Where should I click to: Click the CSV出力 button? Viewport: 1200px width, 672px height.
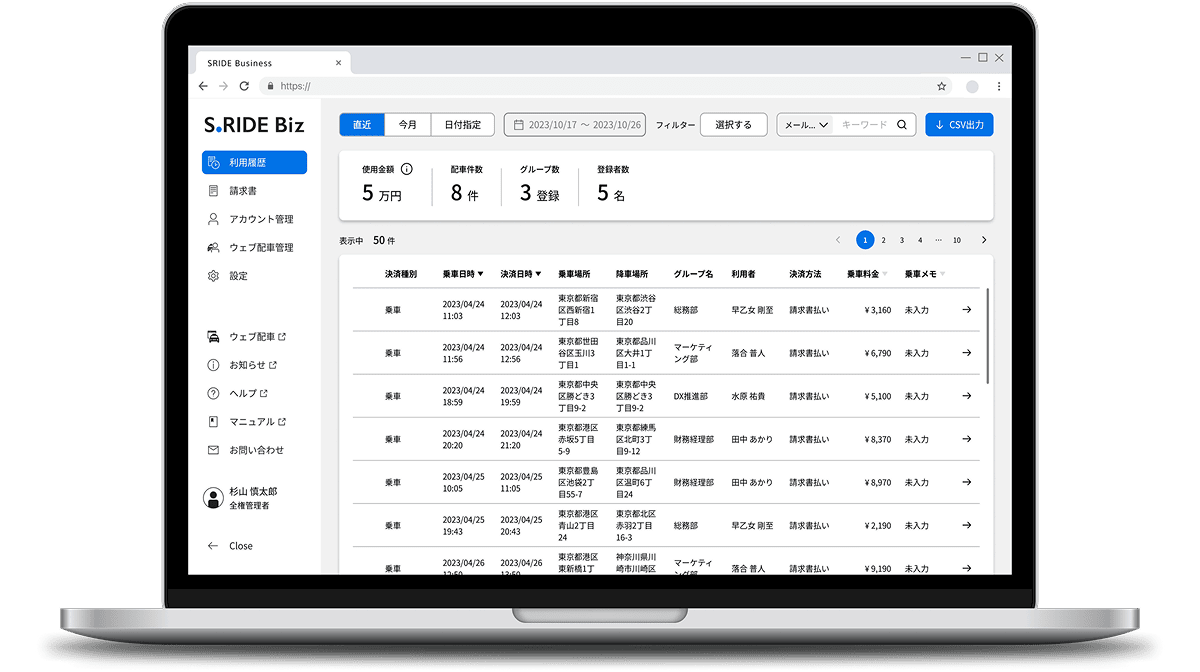[959, 125]
